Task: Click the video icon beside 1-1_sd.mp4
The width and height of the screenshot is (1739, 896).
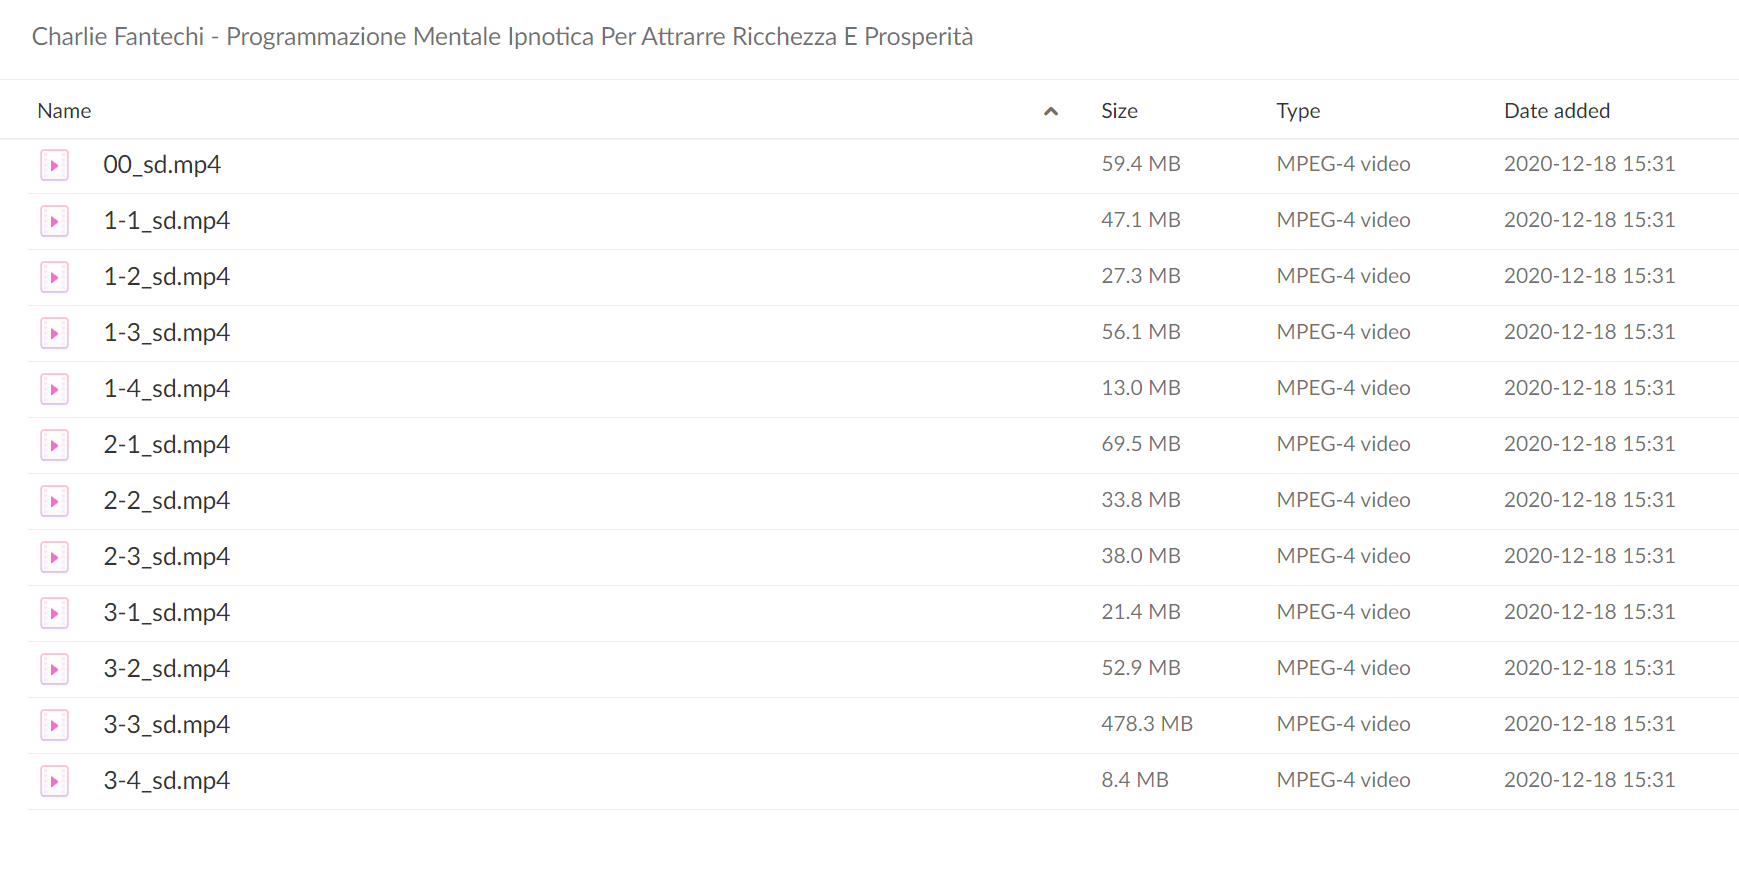Action: point(54,221)
